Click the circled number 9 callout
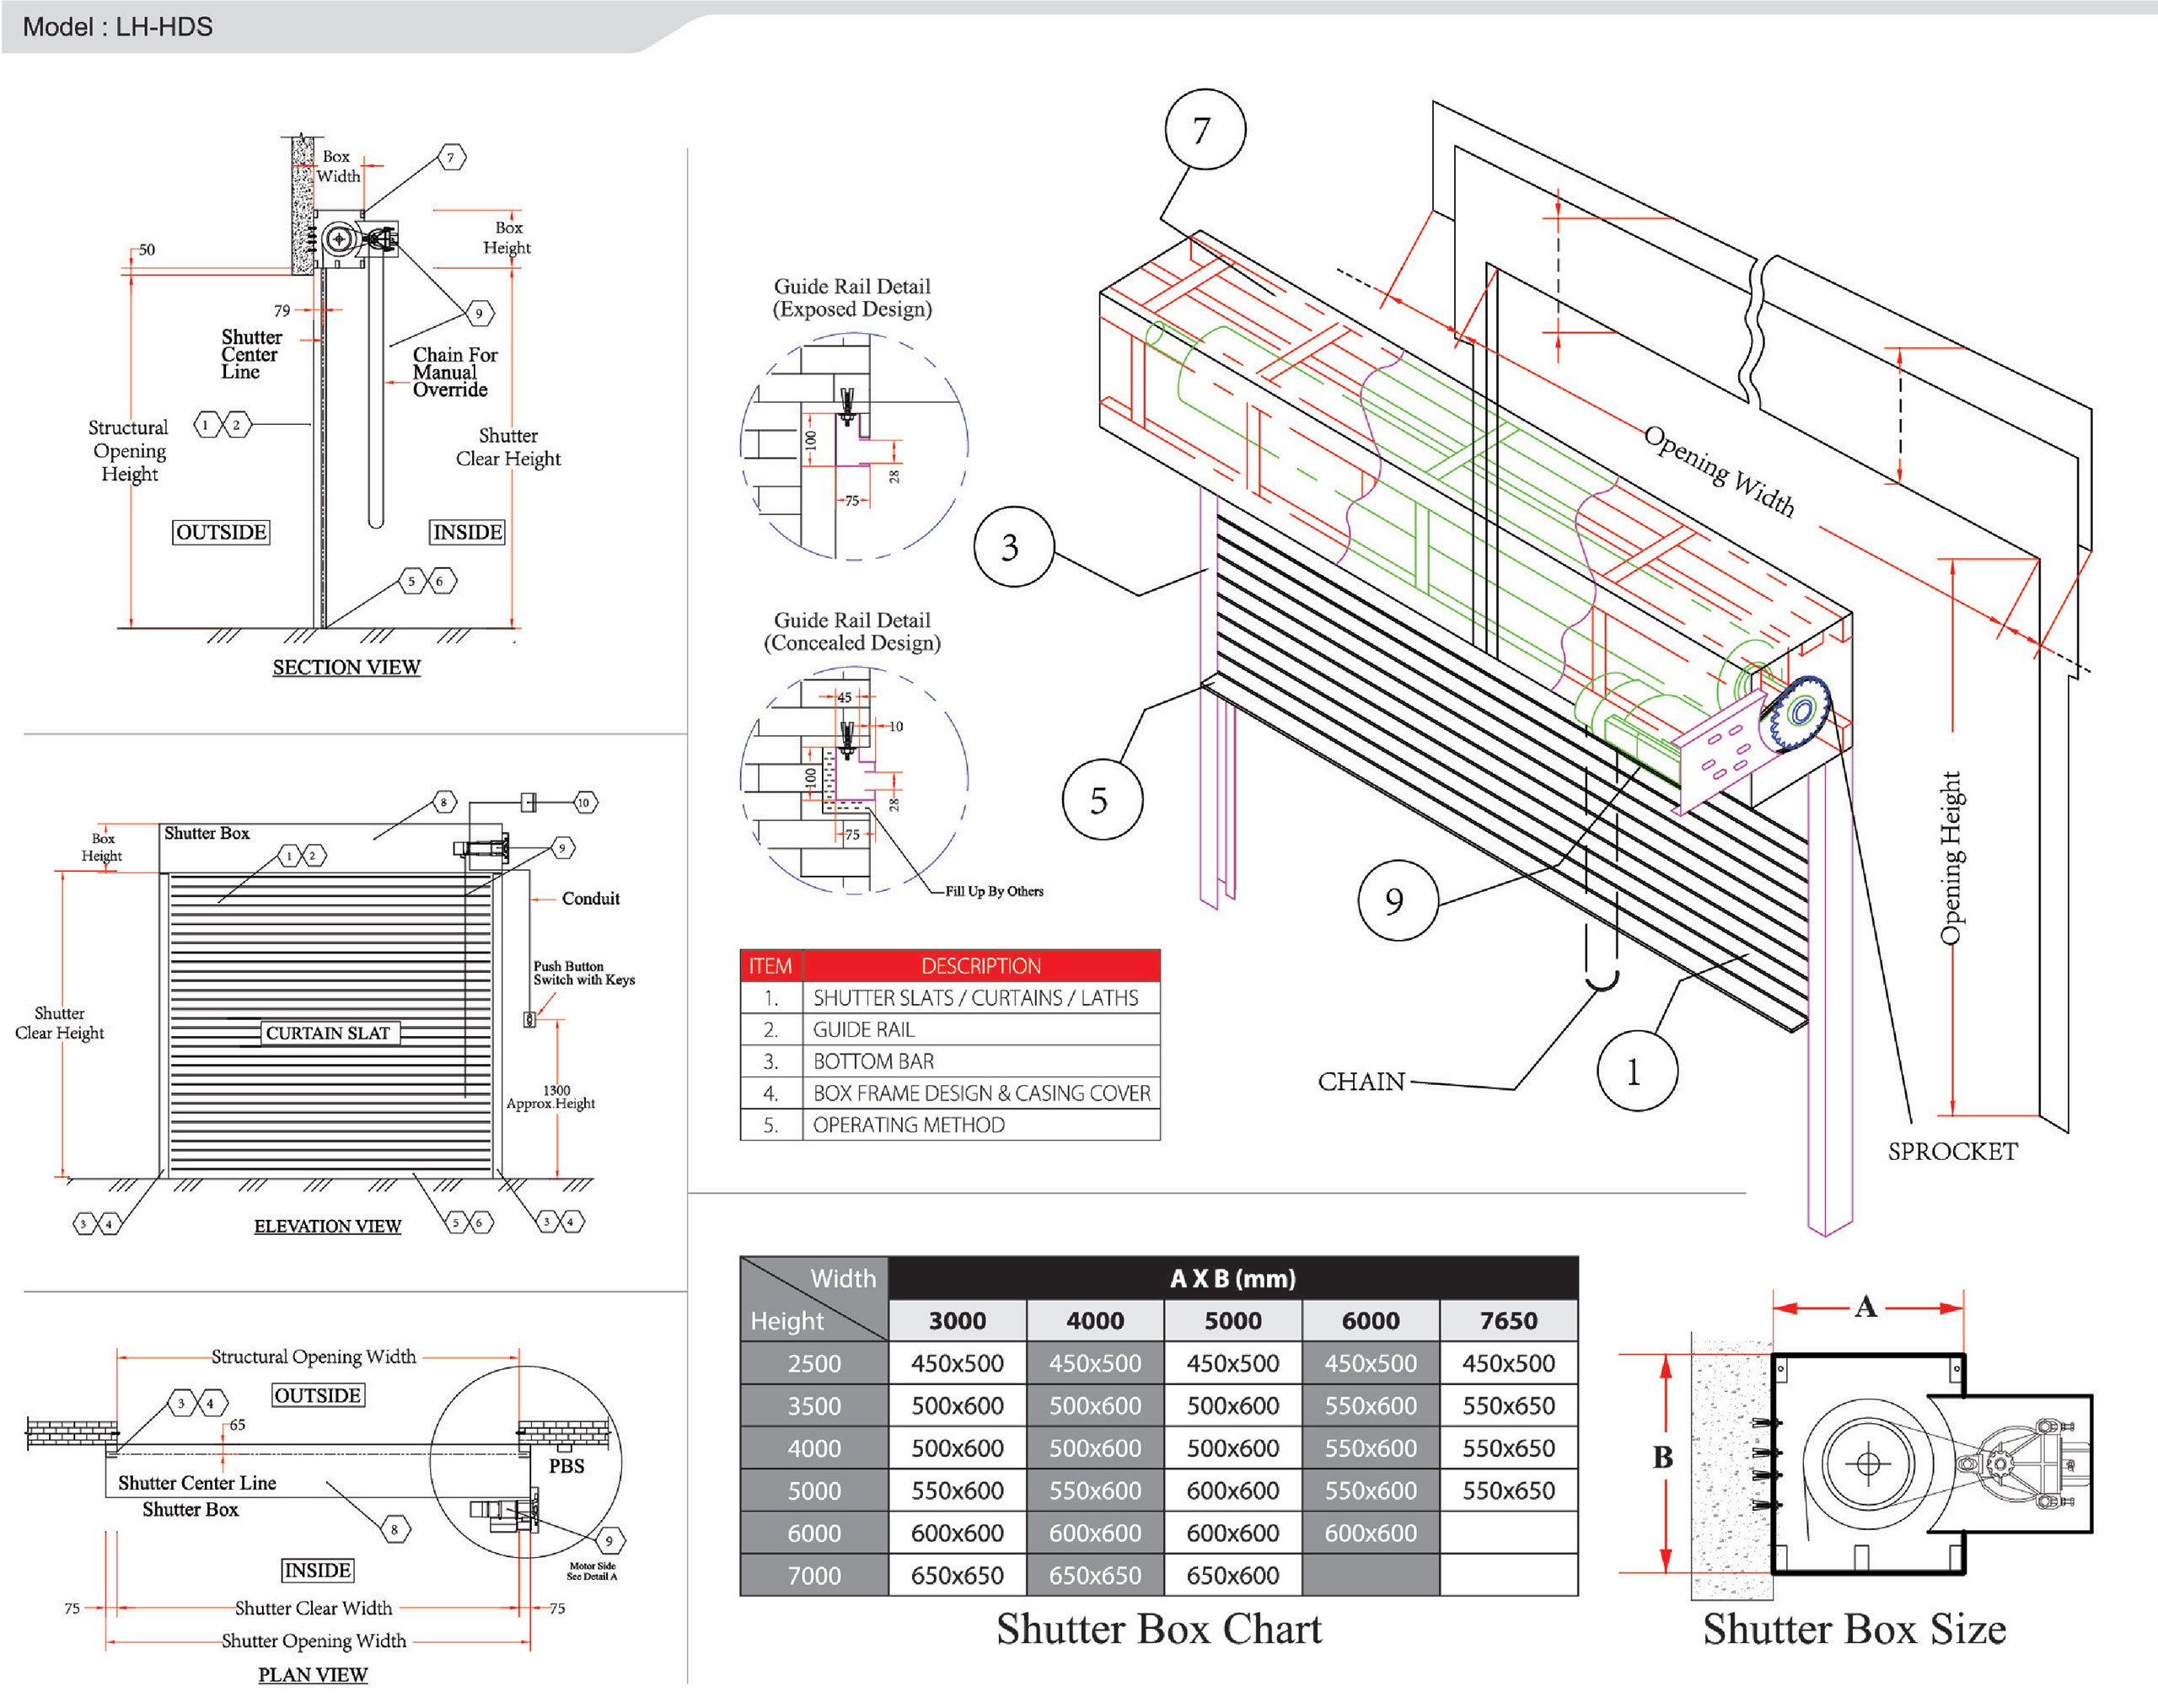Image resolution: width=2158 pixels, height=1708 pixels. 1396,900
